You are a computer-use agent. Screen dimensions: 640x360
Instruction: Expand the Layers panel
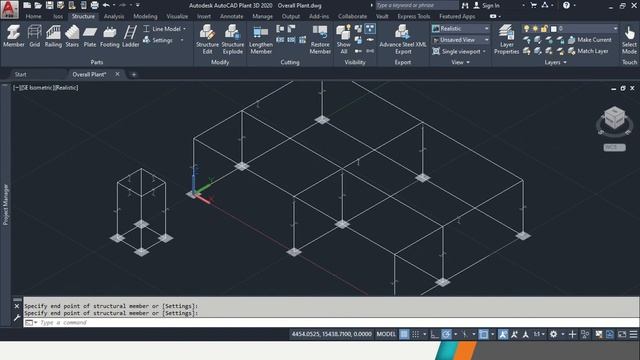point(556,62)
